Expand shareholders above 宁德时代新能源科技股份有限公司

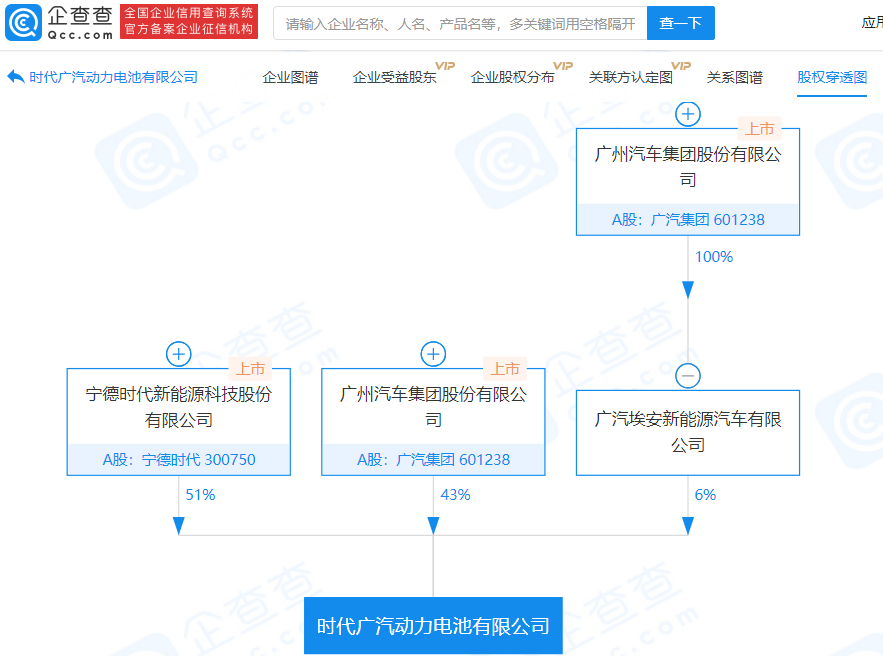(178, 354)
